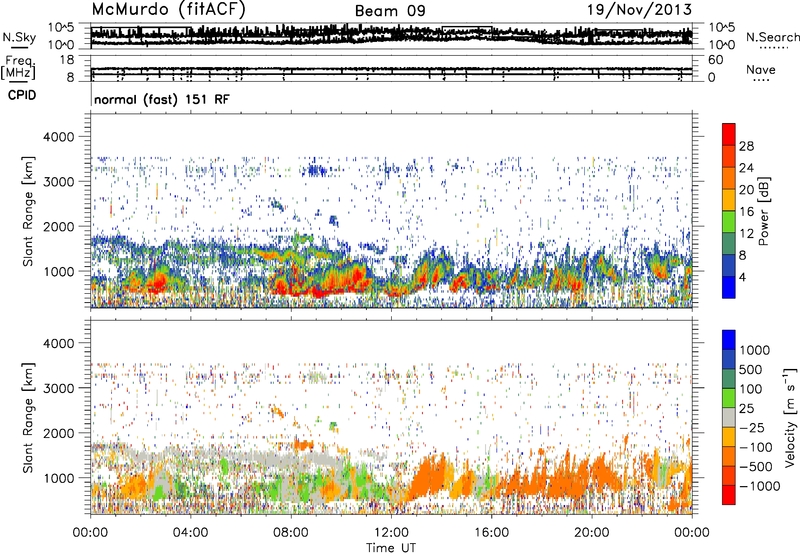Viewport: 800px width, 554px height.
Task: Click the '4' Power colorbar tick label
Action: [x=742, y=277]
